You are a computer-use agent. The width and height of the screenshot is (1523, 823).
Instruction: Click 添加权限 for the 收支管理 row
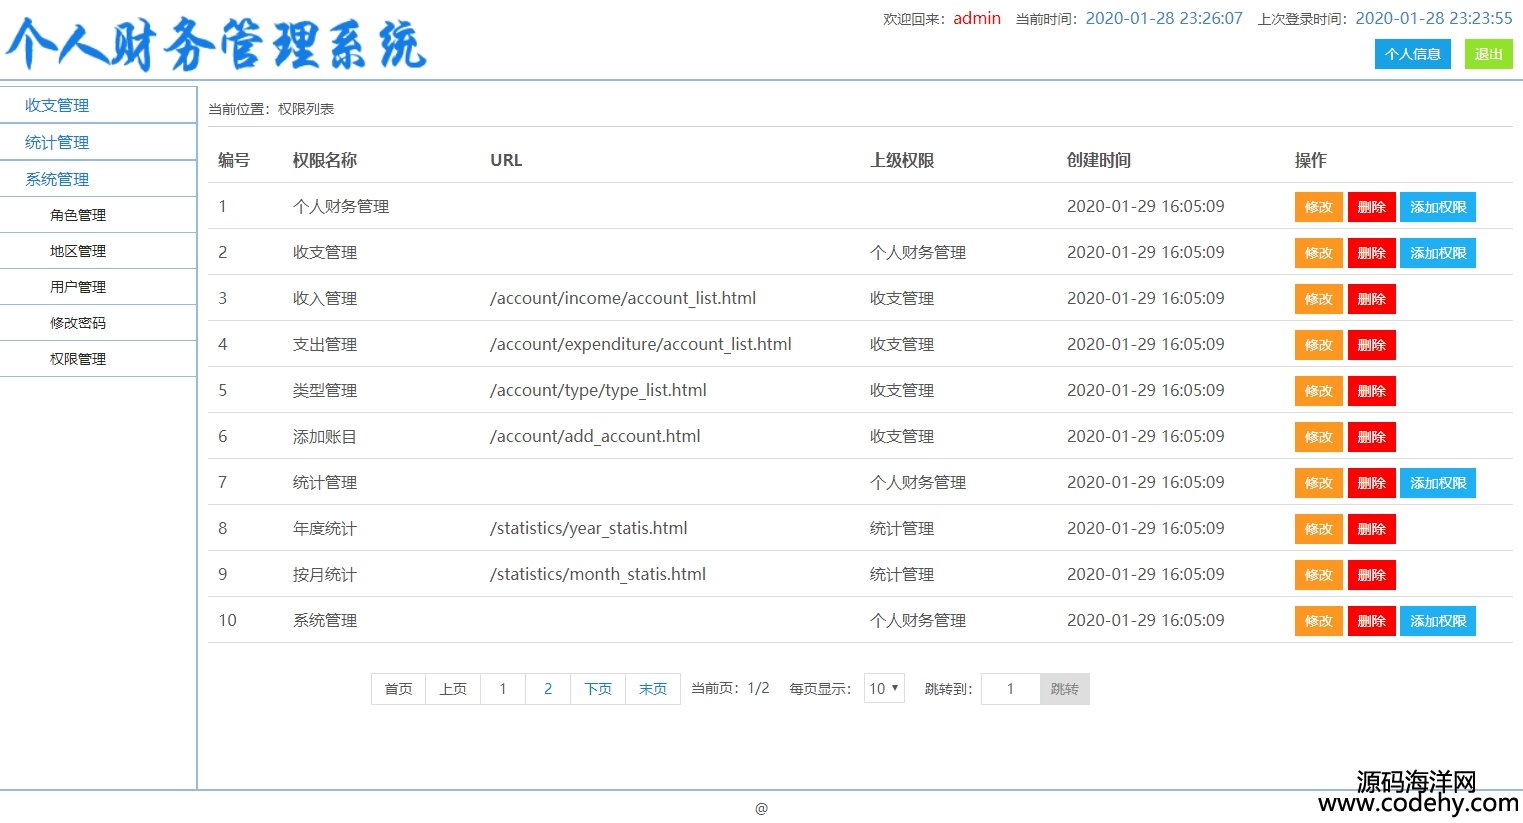point(1437,253)
